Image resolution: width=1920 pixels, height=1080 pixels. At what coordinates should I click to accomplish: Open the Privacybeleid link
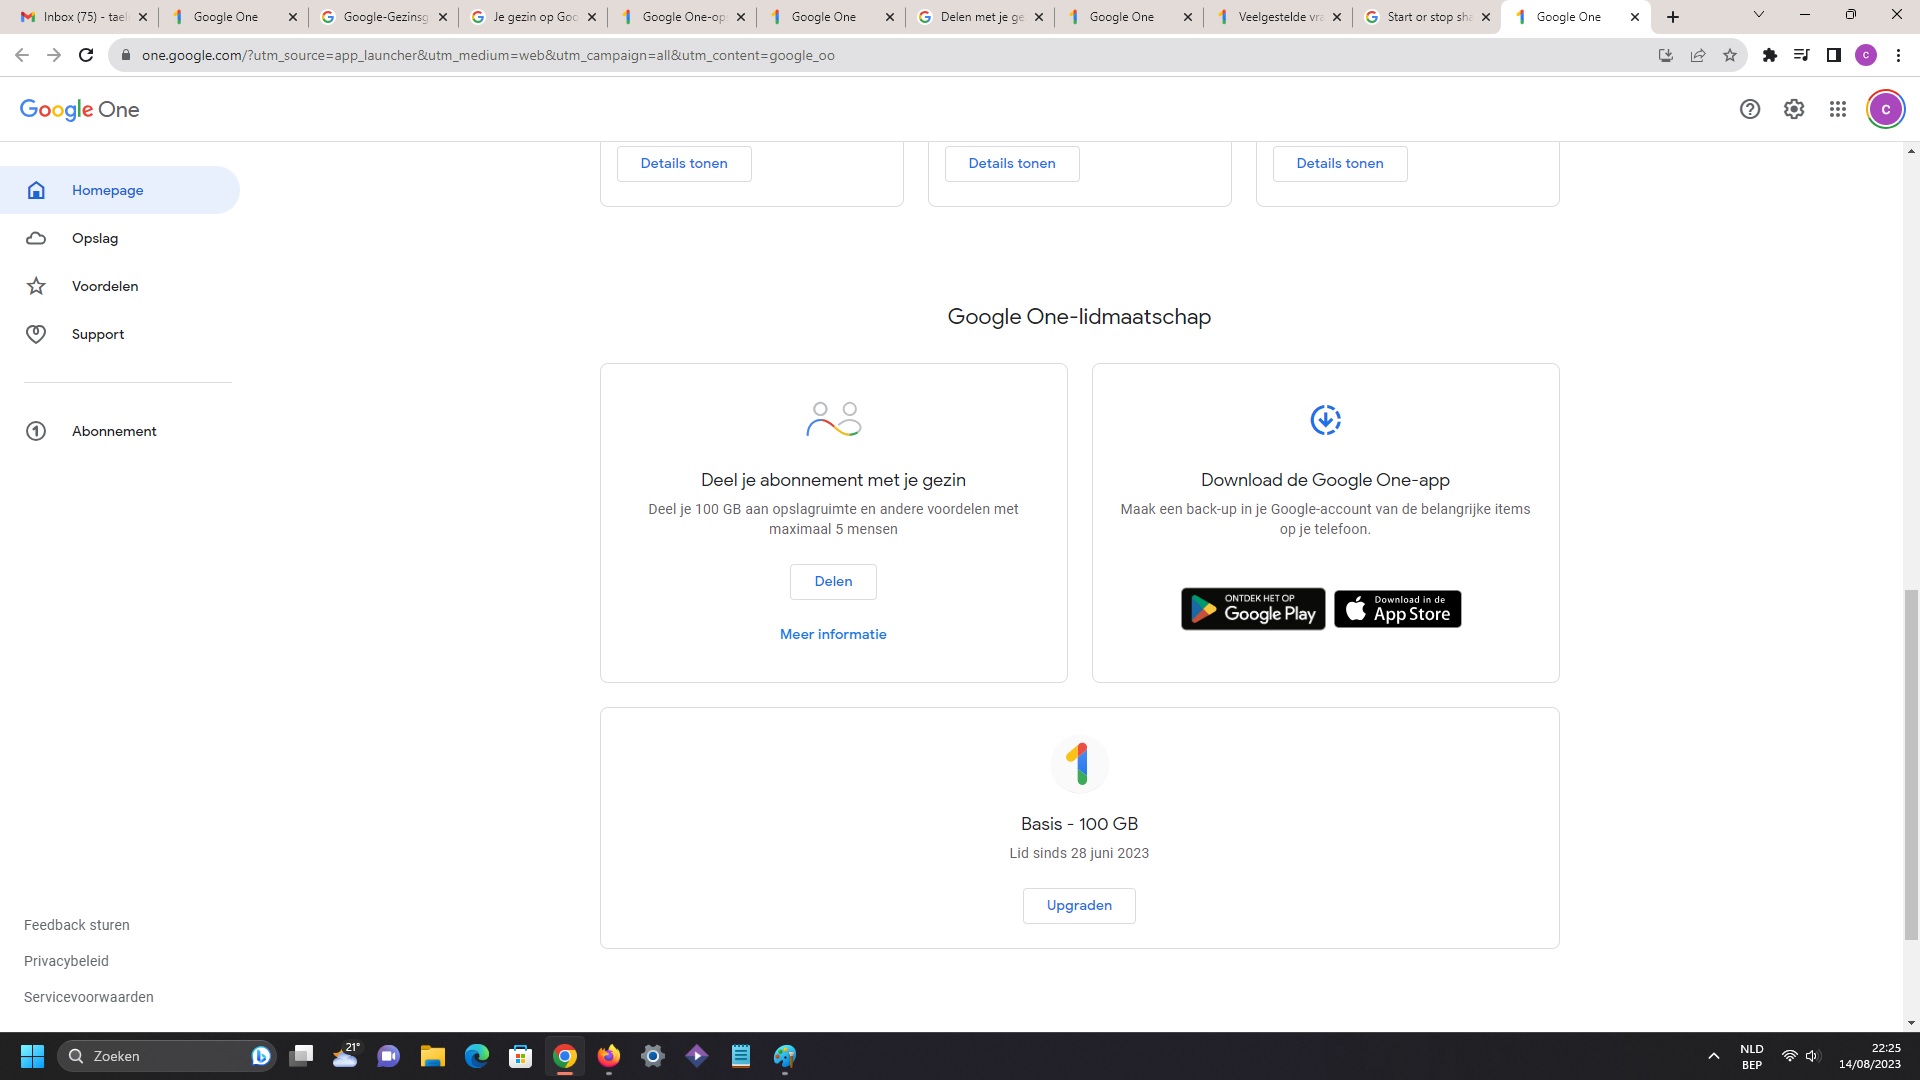click(66, 961)
